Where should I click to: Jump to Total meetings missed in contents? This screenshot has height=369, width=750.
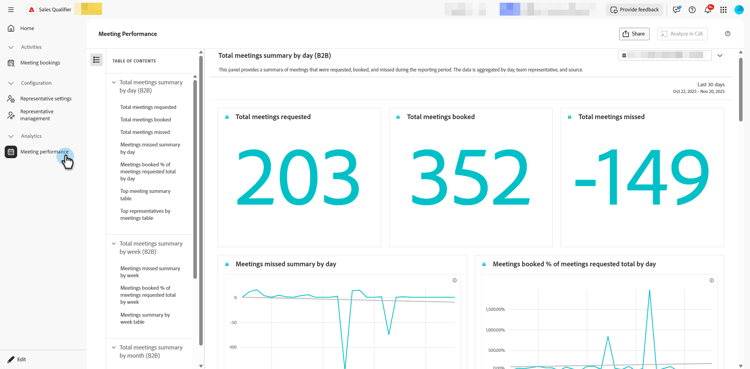(145, 132)
